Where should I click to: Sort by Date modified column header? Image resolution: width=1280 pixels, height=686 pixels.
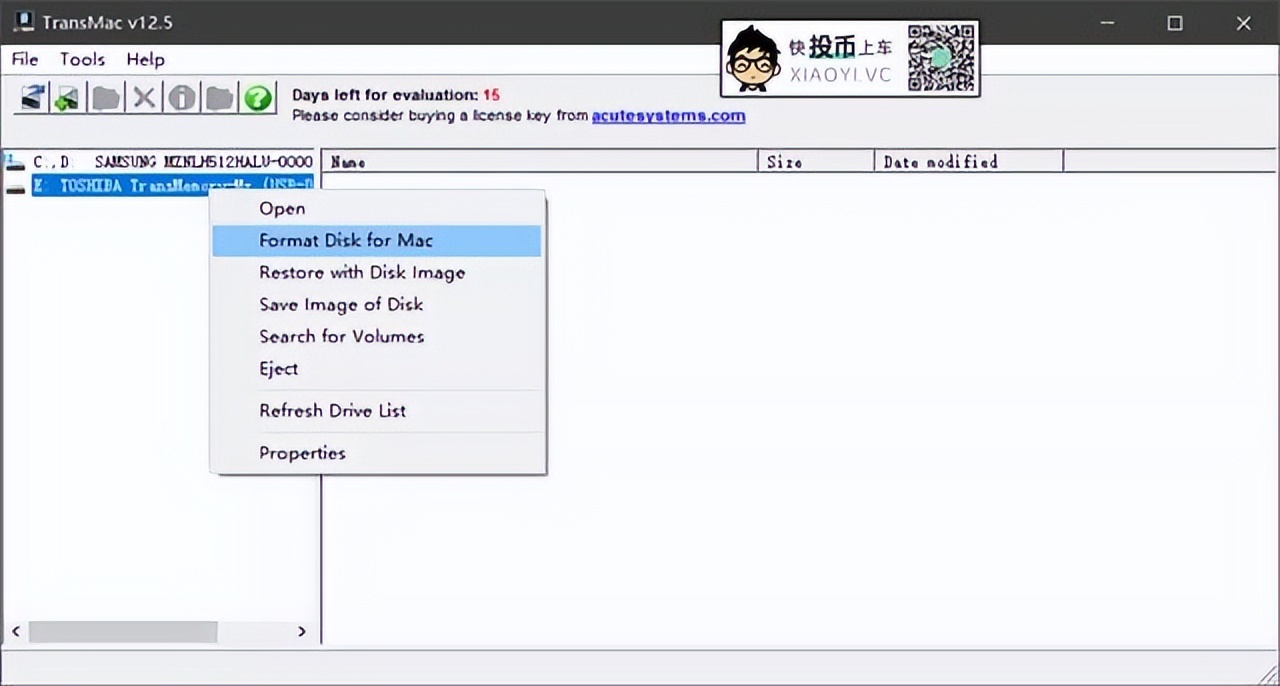[x=968, y=161]
